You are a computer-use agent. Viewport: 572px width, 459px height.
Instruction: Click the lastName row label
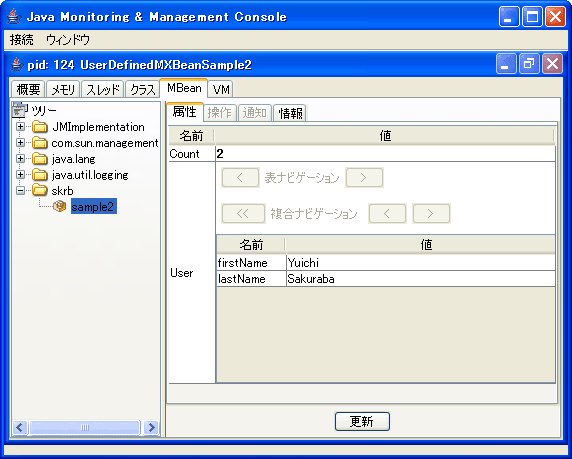(251, 279)
